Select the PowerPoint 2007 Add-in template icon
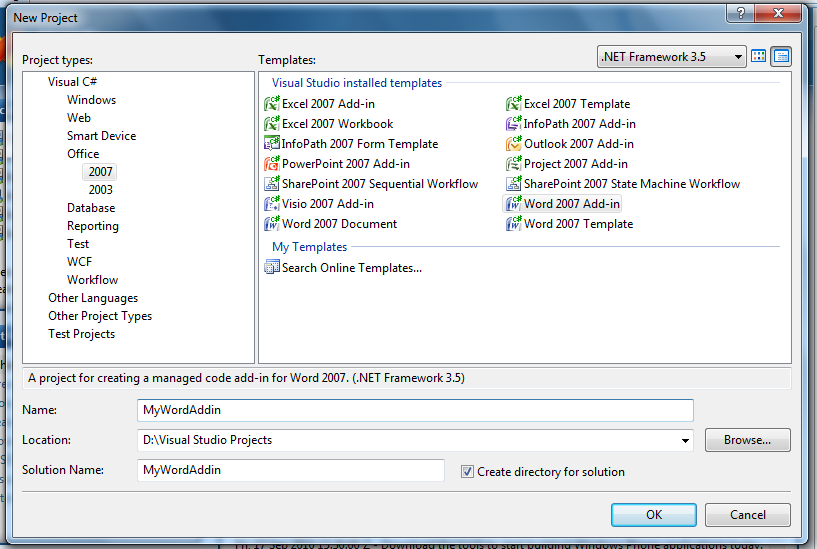The width and height of the screenshot is (817, 549). 271,164
